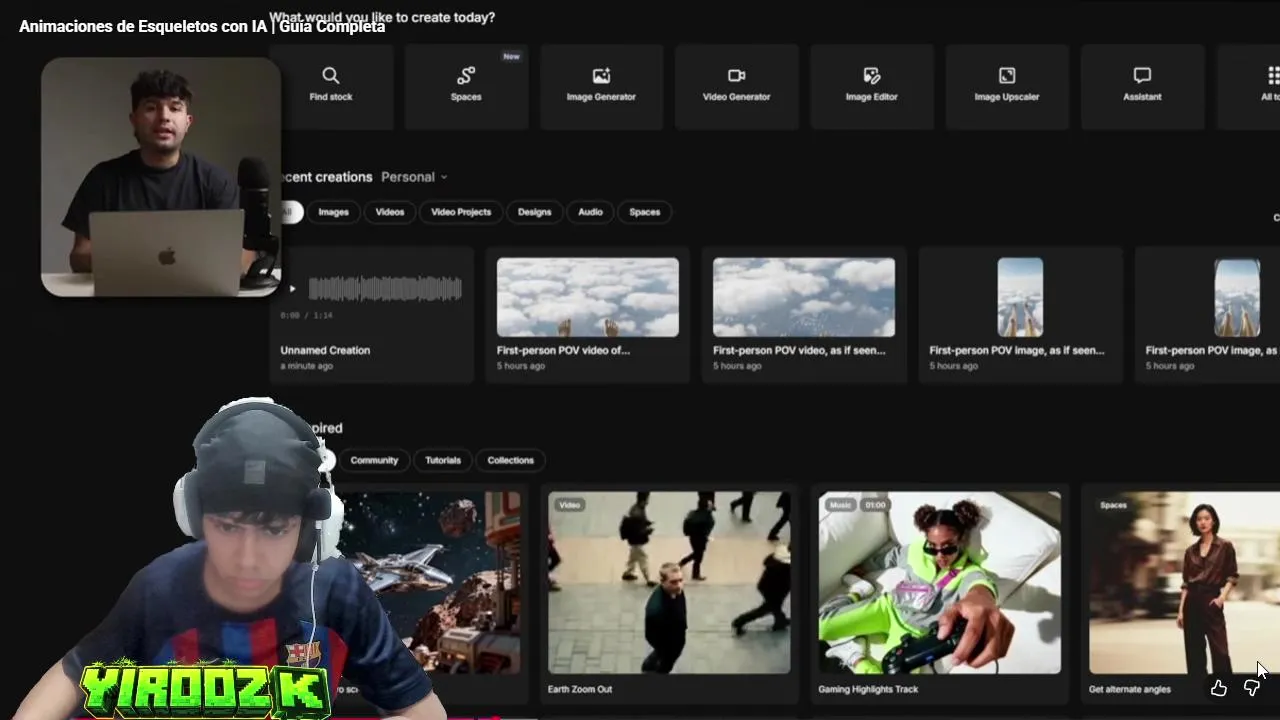The width and height of the screenshot is (1280, 720).
Task: Open the Find stock tool
Action: 331,86
